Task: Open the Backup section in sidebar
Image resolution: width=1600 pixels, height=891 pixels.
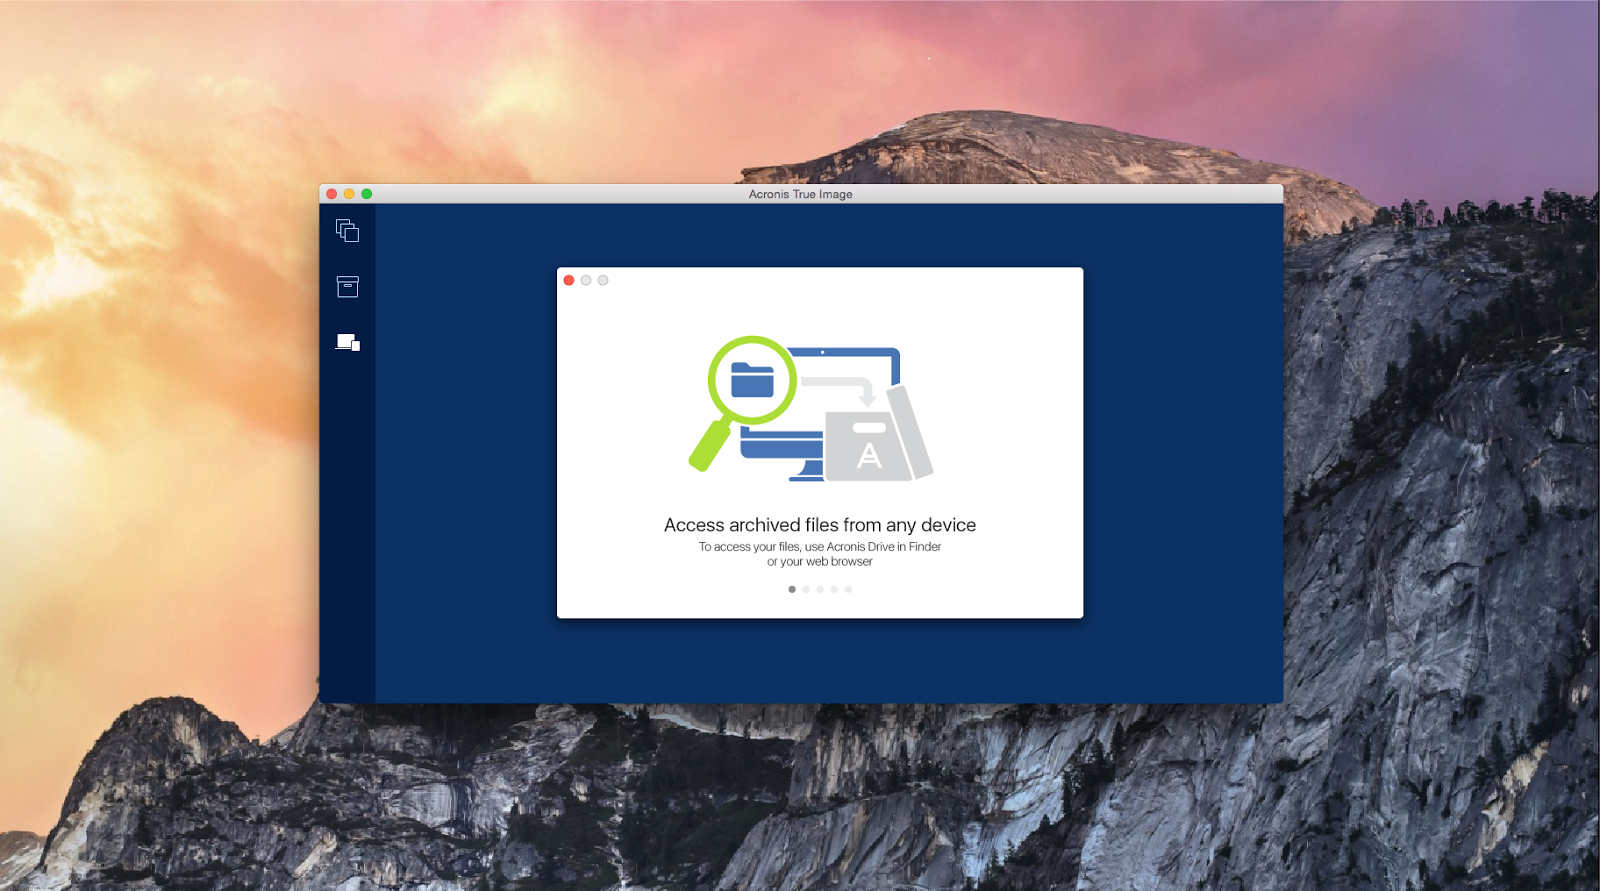Action: (347, 231)
